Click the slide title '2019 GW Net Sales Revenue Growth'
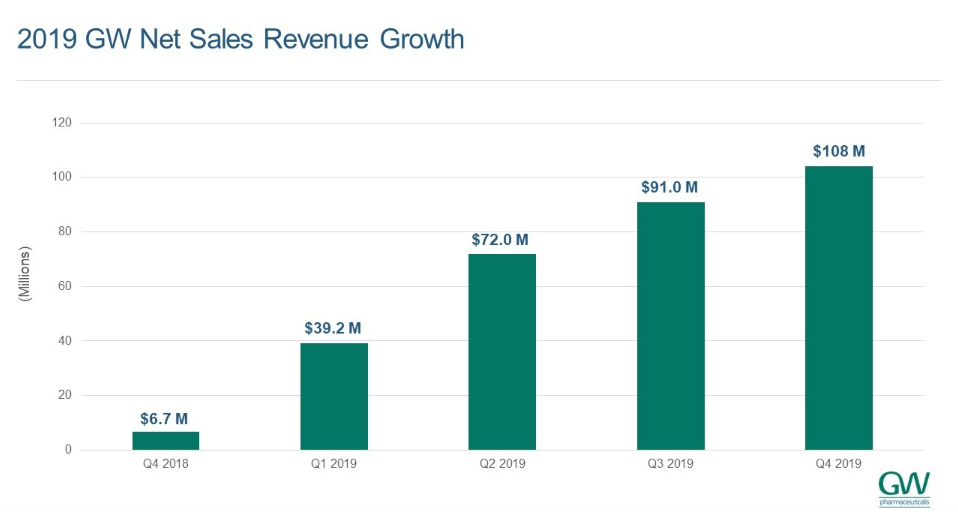The image size is (958, 512). [x=241, y=40]
